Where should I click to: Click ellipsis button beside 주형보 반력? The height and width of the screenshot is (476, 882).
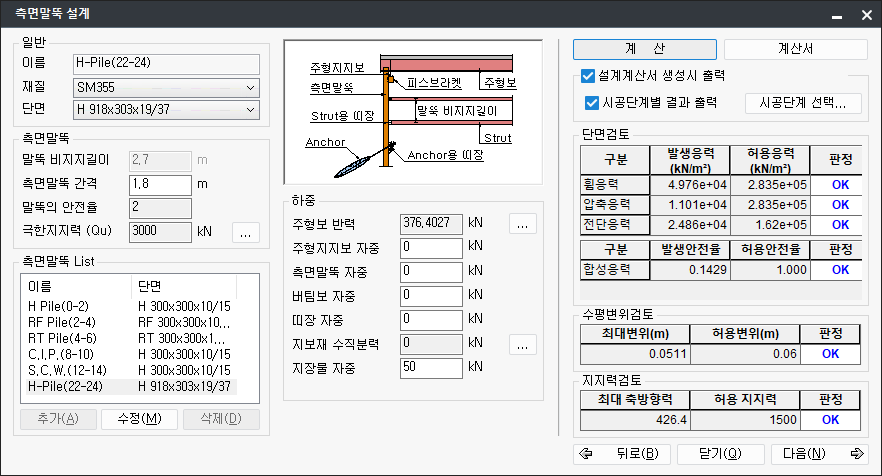[523, 223]
